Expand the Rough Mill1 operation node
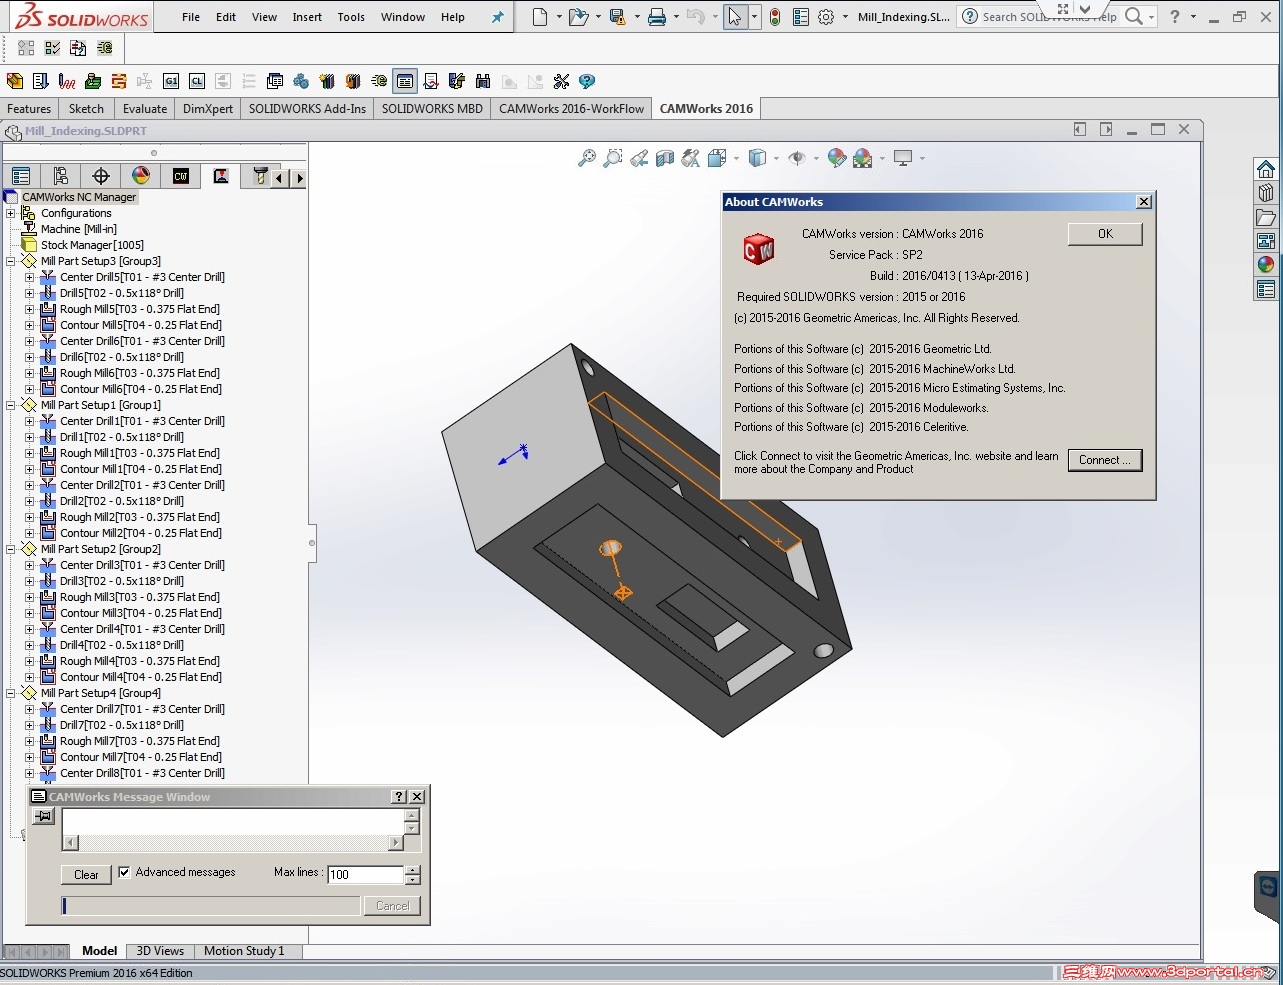The width and height of the screenshot is (1283, 985). point(30,453)
